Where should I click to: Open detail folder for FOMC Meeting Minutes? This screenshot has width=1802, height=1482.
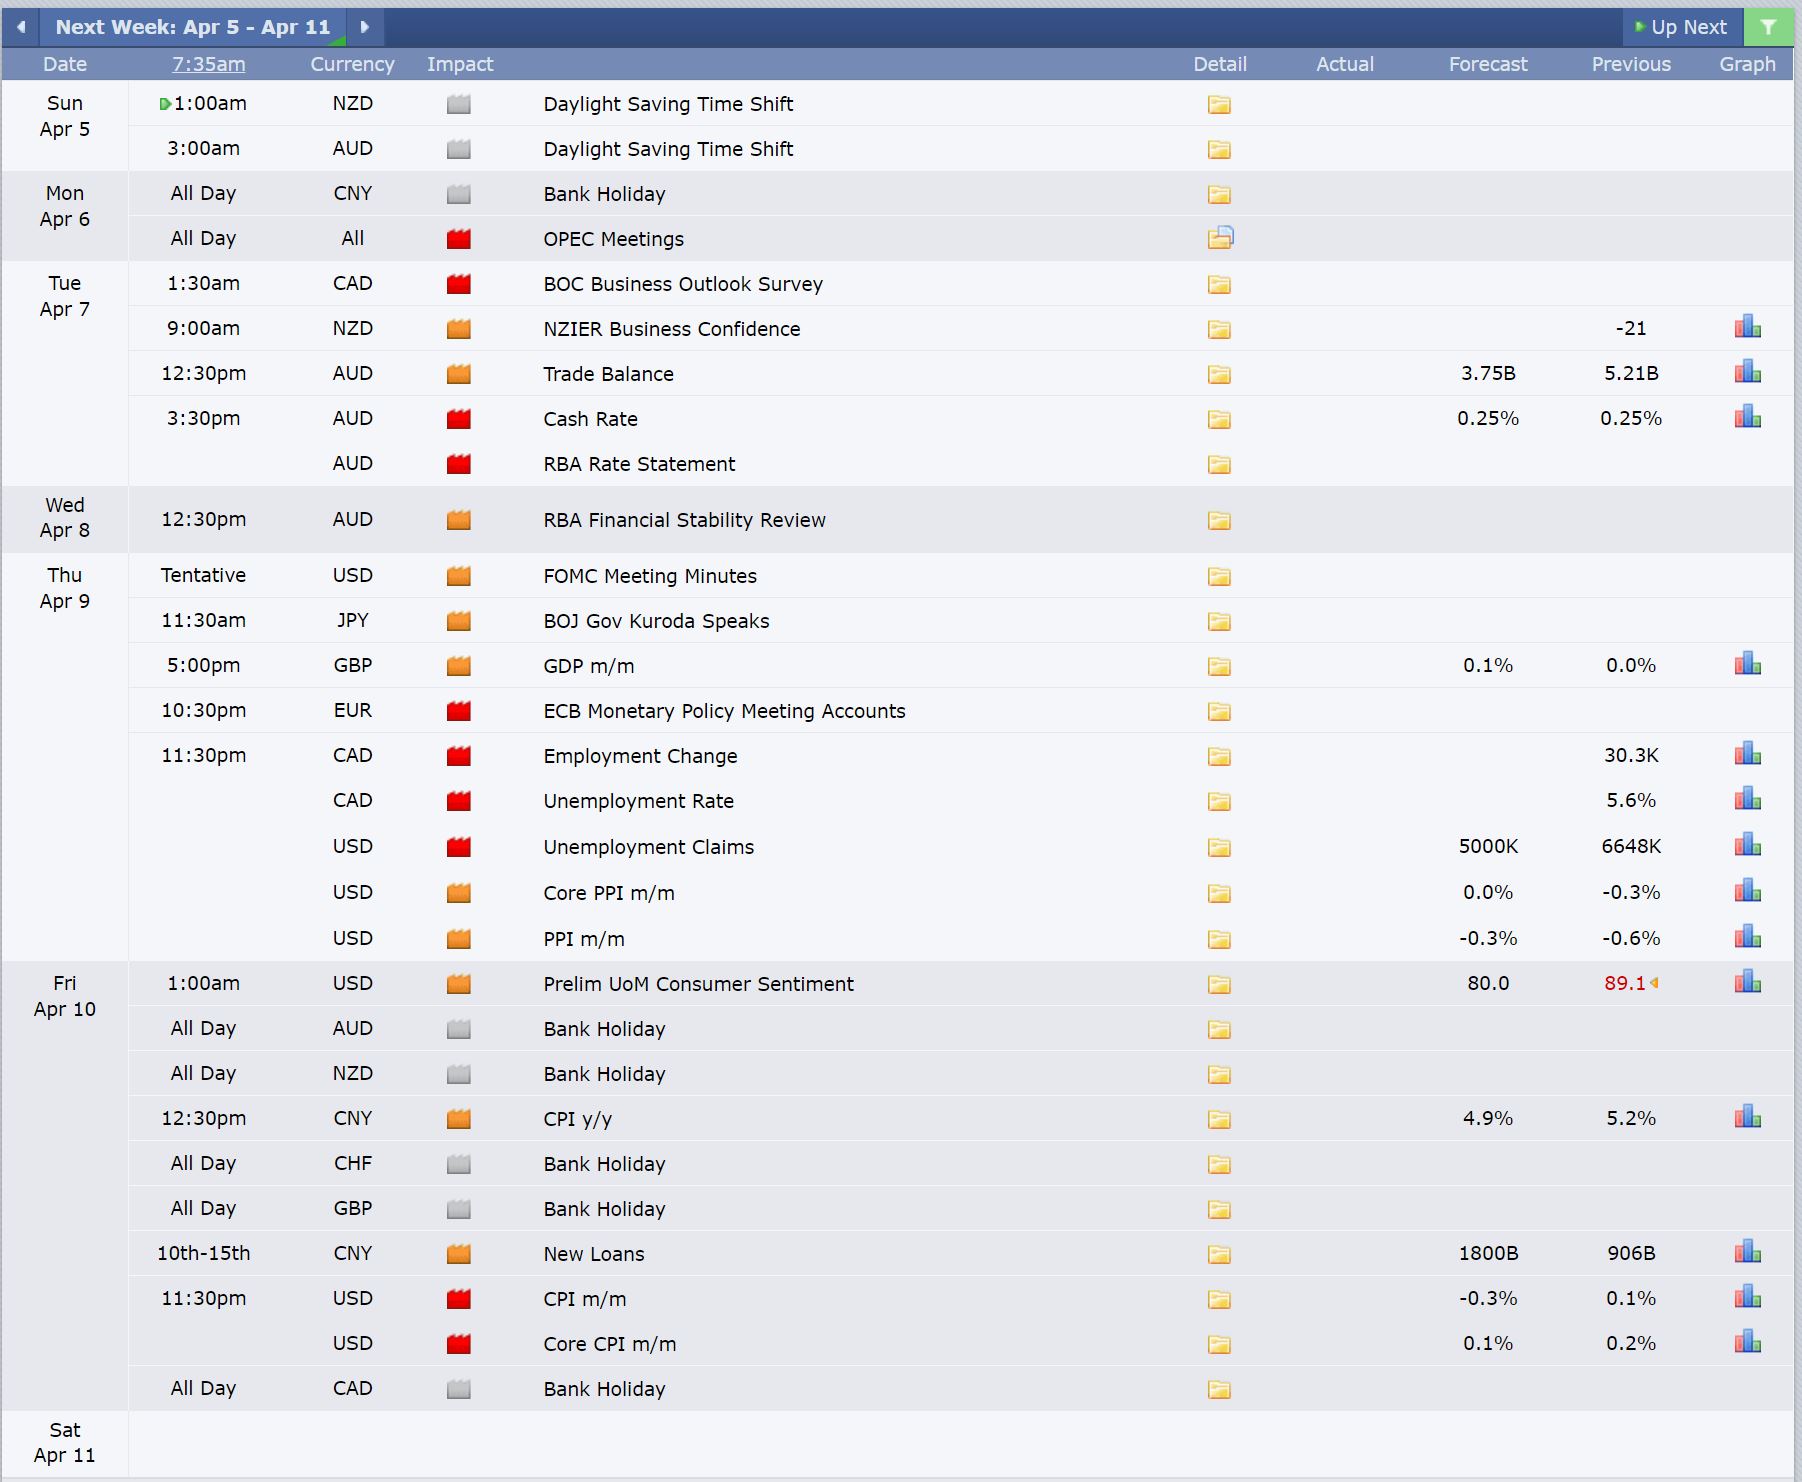point(1219,576)
